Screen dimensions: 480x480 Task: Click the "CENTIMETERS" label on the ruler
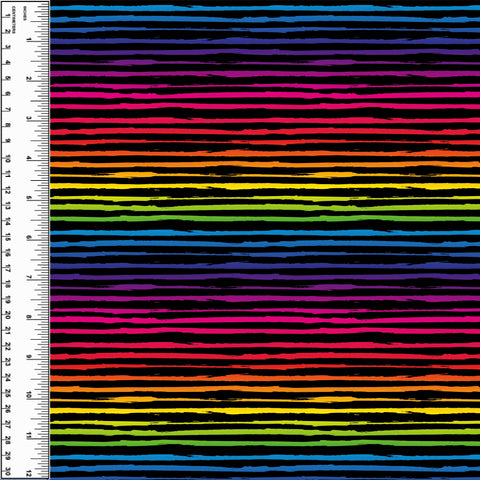14,20
